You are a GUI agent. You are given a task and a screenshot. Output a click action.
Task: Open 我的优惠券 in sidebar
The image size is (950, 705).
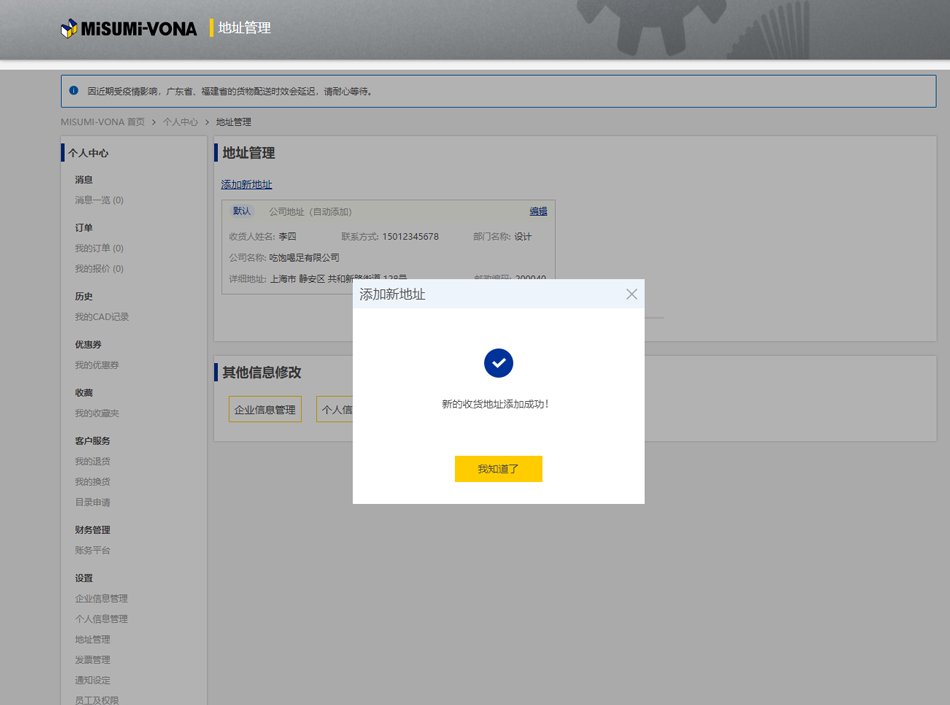tap(97, 365)
